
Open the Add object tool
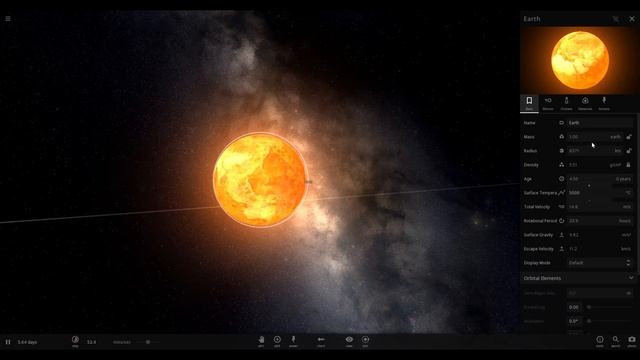pos(277,340)
